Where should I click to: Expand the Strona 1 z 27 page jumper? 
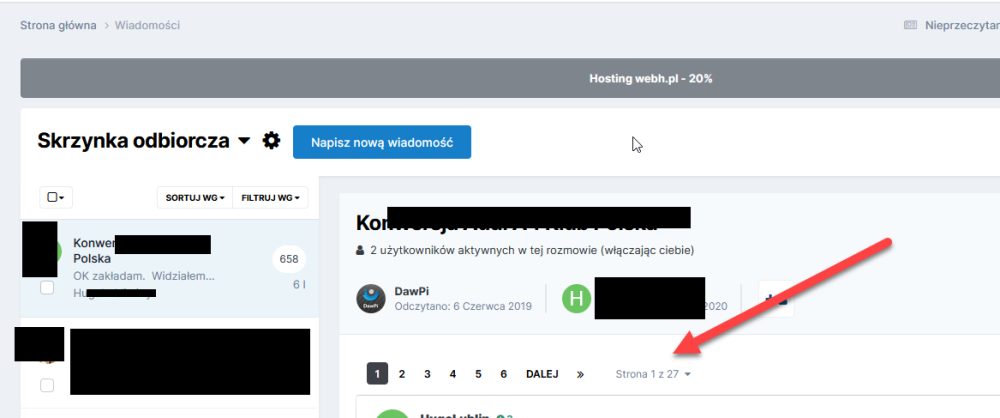click(x=653, y=374)
